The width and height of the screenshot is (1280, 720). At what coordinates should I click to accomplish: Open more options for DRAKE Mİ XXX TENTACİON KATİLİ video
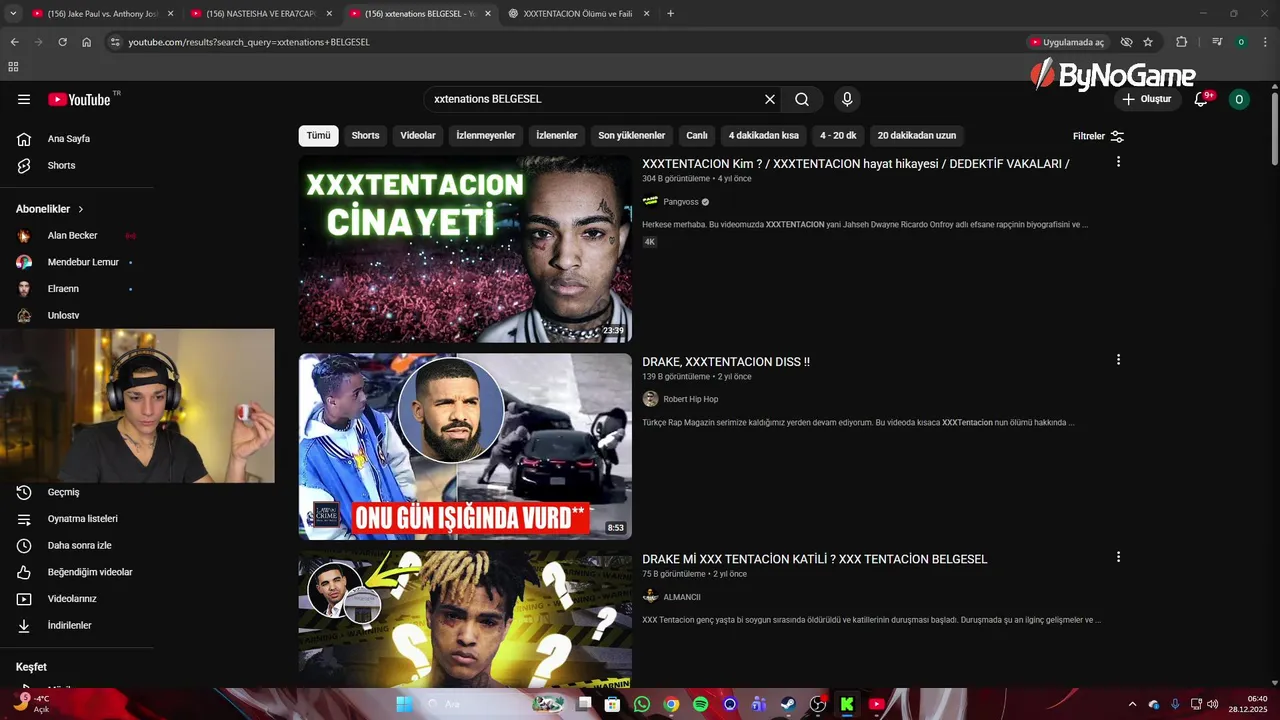(x=1118, y=557)
